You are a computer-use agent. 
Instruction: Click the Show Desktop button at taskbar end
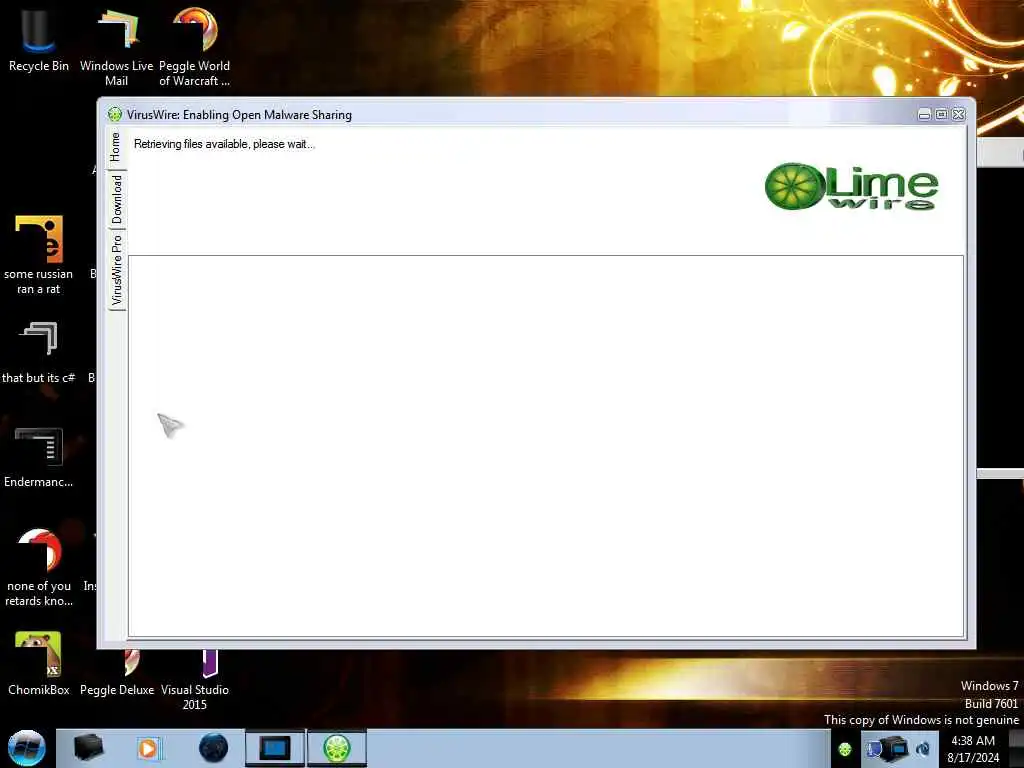1016,748
